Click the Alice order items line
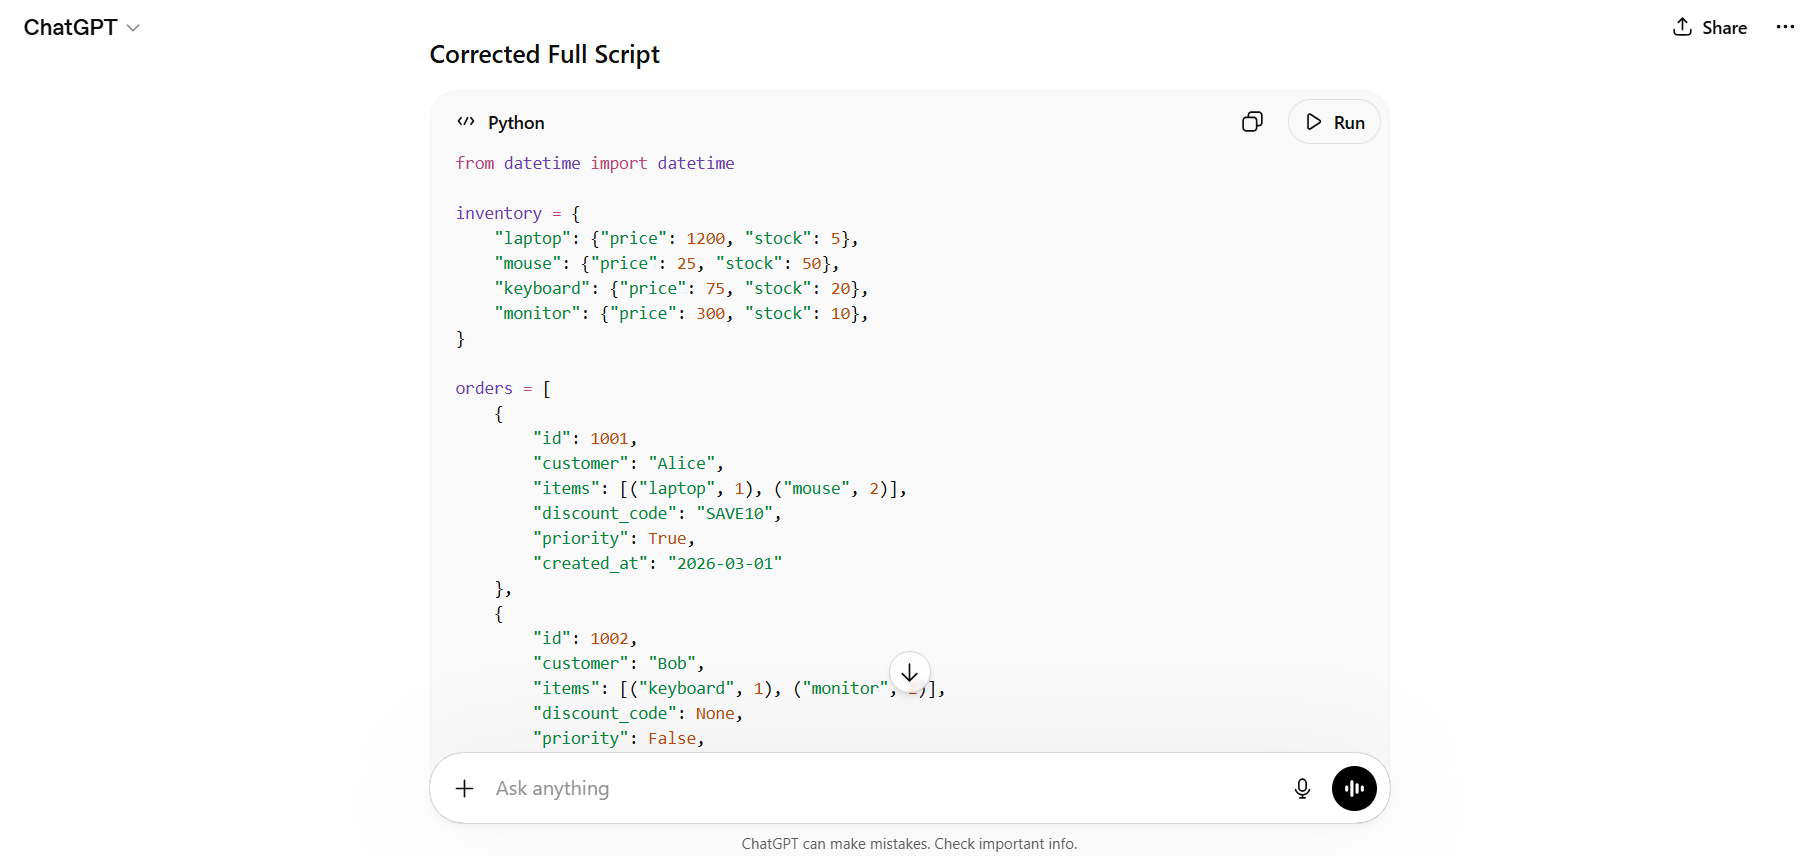 coord(720,488)
